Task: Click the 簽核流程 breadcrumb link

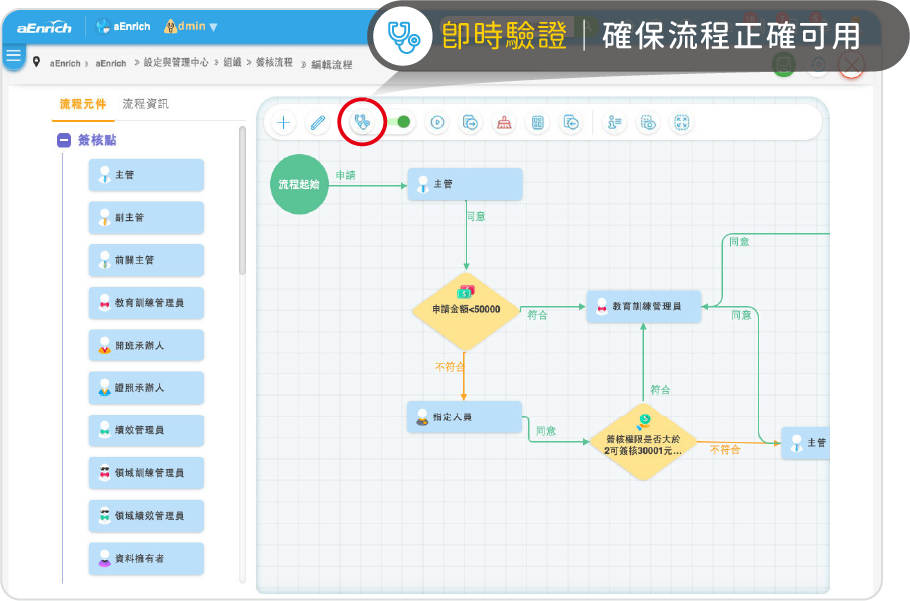Action: click(275, 62)
